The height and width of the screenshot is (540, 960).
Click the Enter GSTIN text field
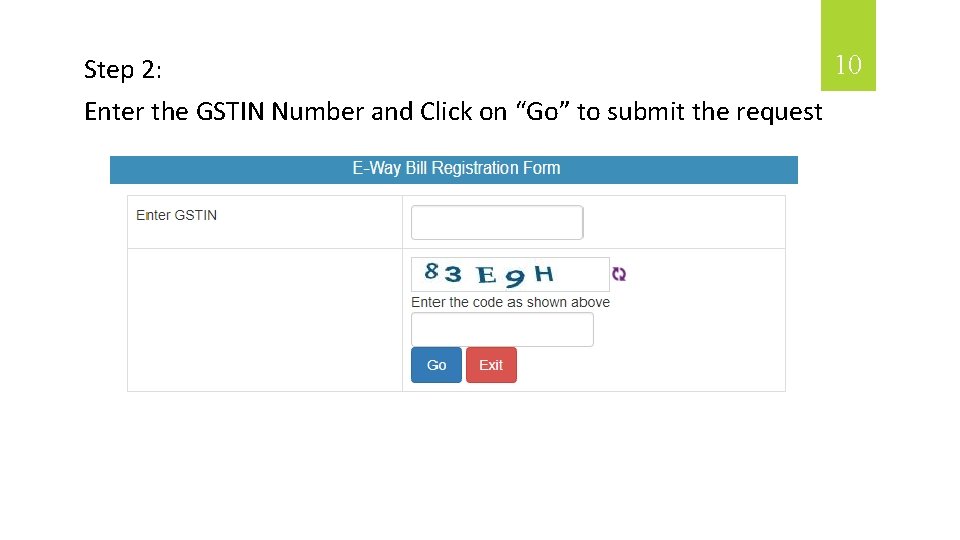[497, 222]
